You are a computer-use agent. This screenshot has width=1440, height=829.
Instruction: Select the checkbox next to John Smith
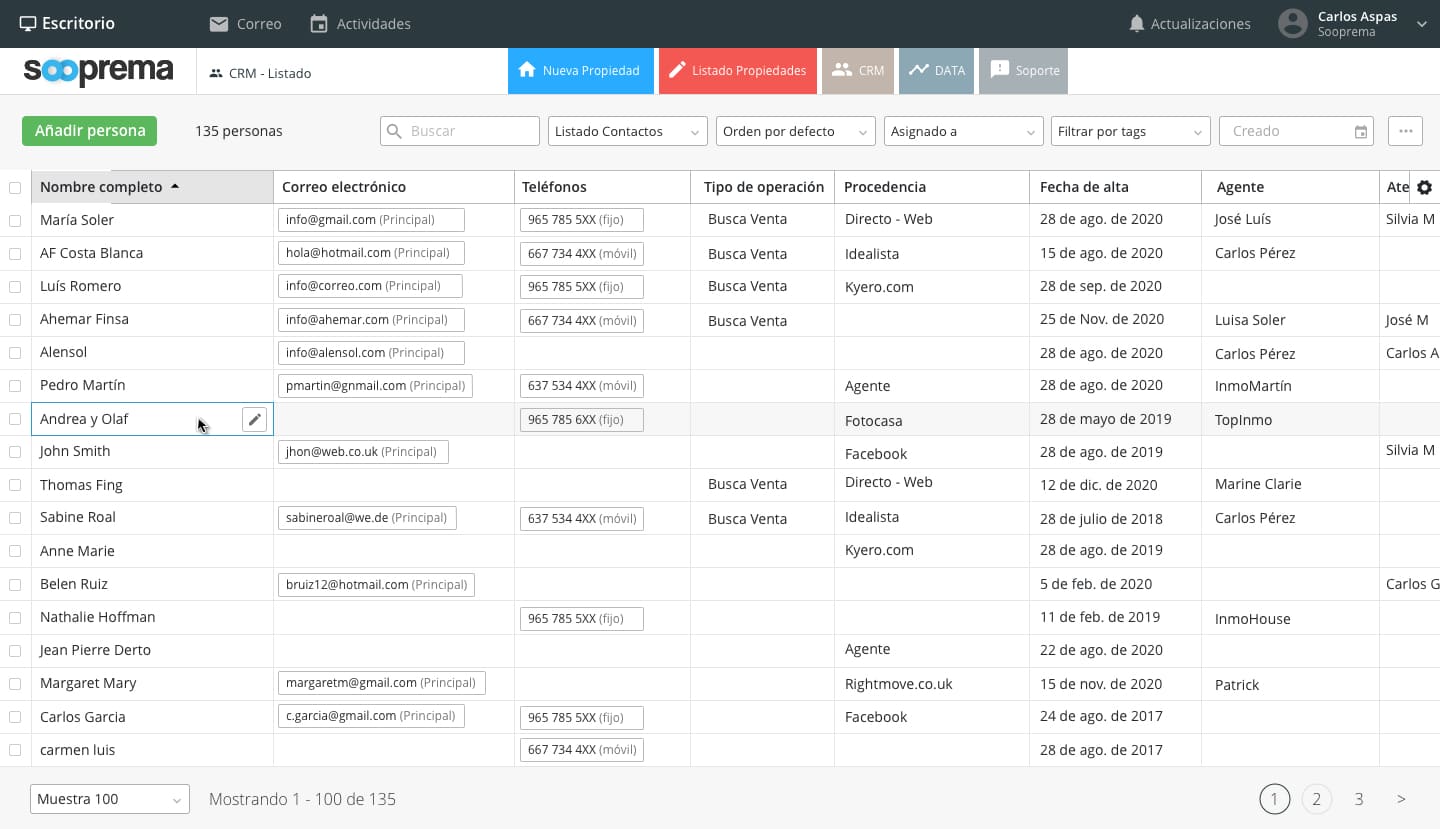click(15, 452)
